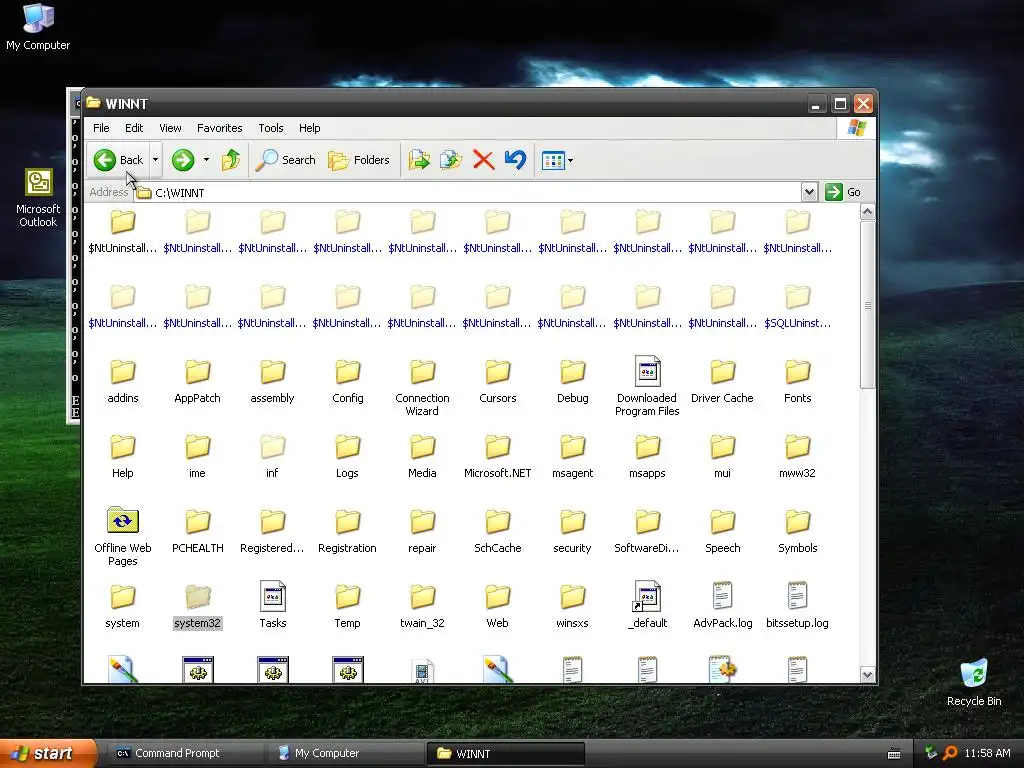This screenshot has width=1024, height=768.
Task: Select the Recycle Bin desktop icon
Action: point(974,683)
